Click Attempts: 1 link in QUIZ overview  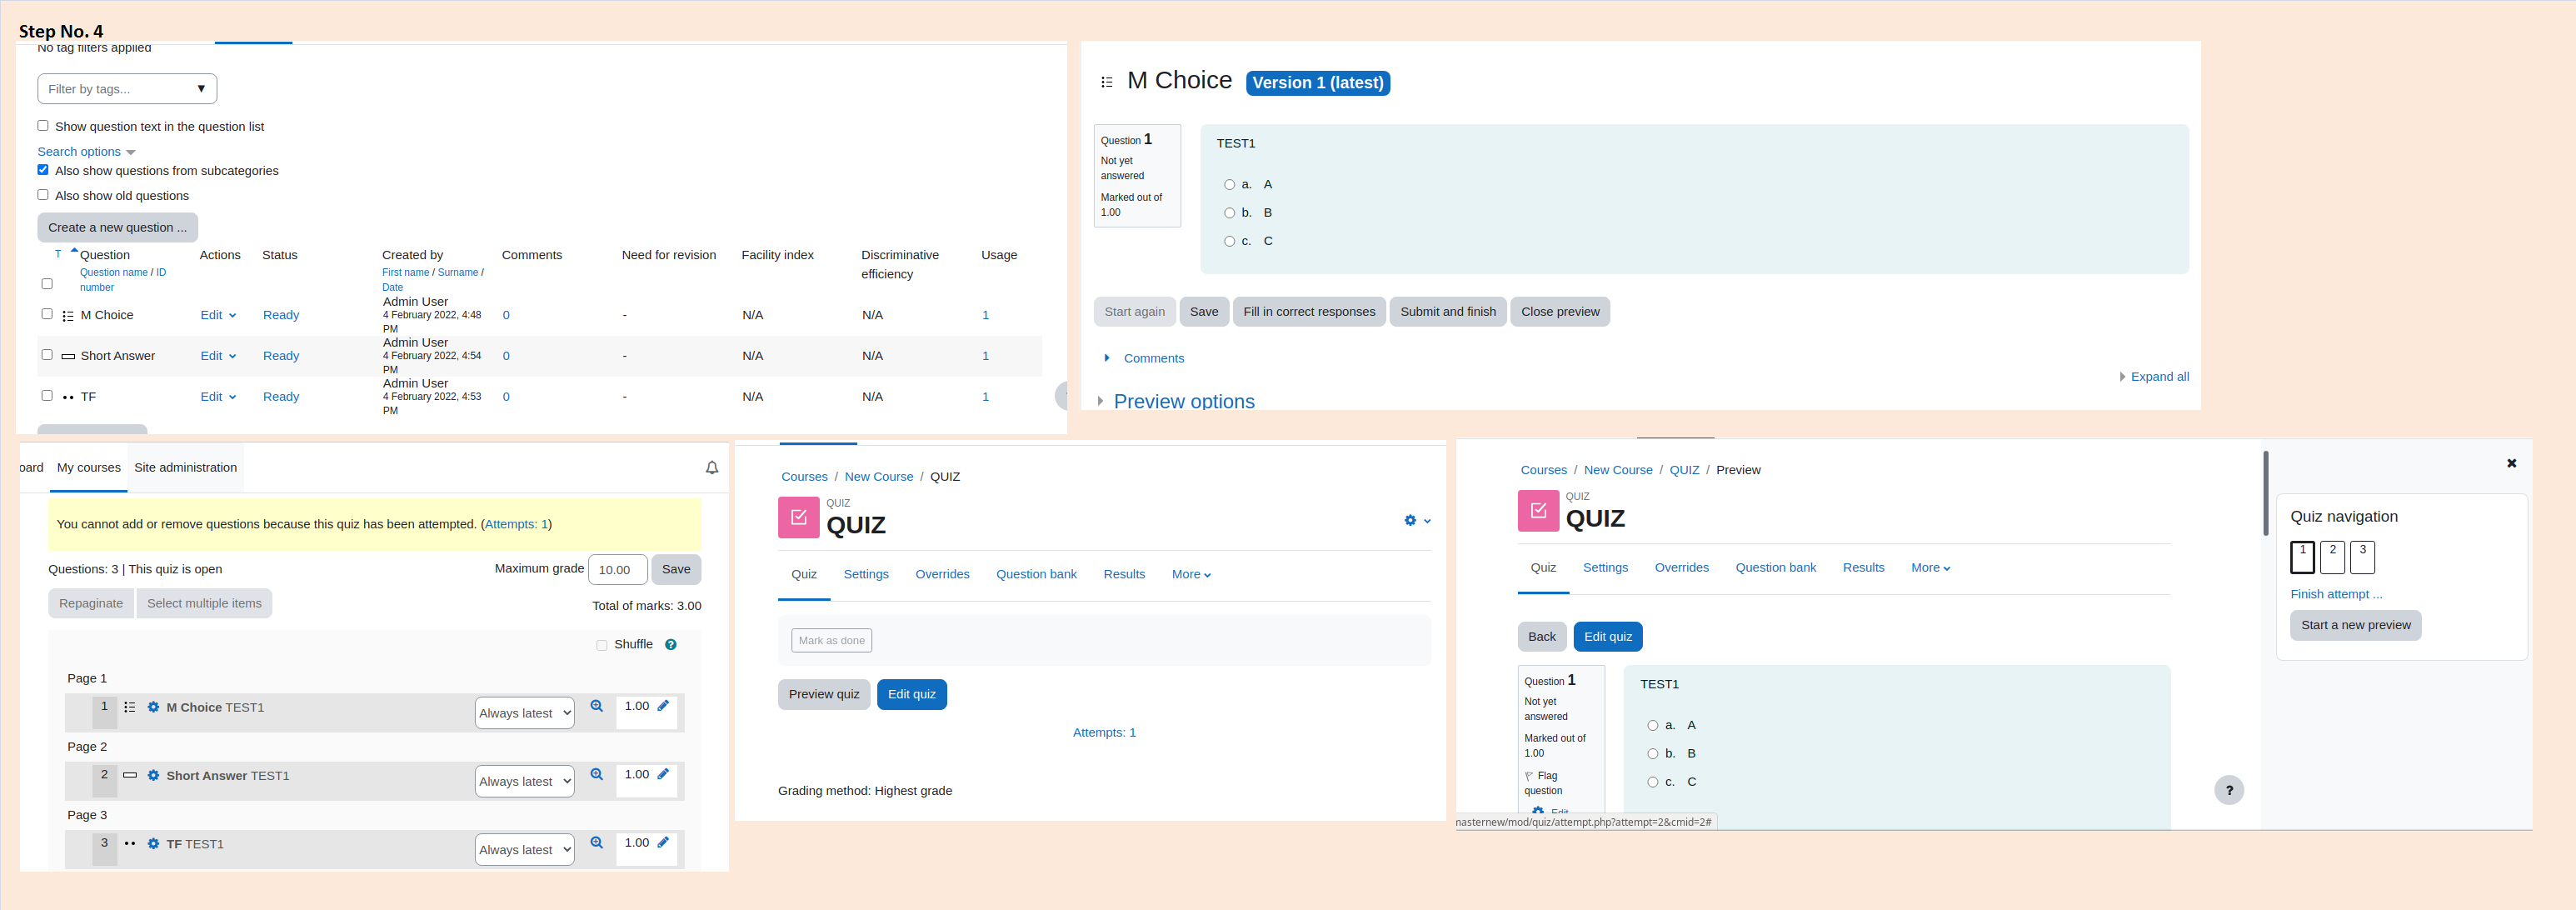point(1104,733)
